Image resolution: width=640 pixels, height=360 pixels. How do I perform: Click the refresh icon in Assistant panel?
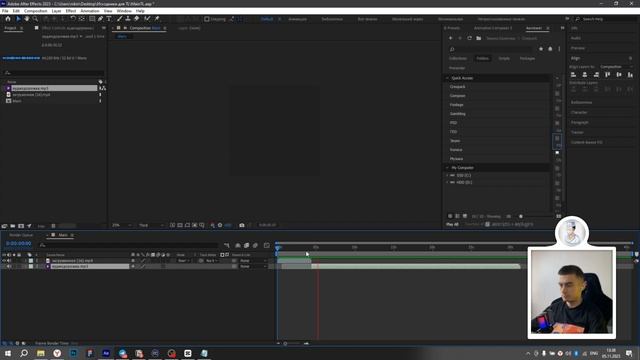click(x=469, y=38)
